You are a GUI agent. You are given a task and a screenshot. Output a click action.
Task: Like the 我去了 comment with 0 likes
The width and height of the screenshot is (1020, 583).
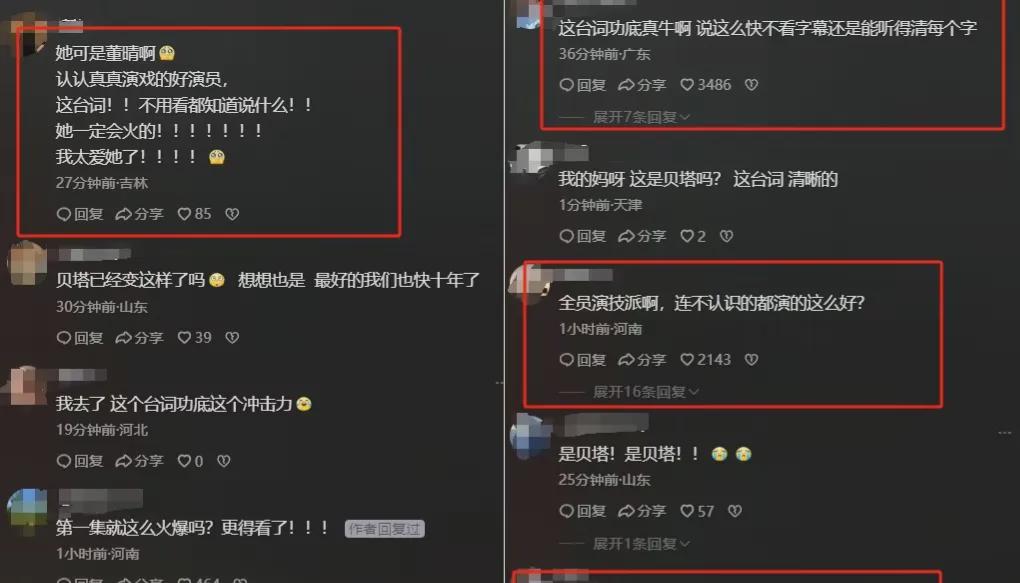[x=190, y=461]
